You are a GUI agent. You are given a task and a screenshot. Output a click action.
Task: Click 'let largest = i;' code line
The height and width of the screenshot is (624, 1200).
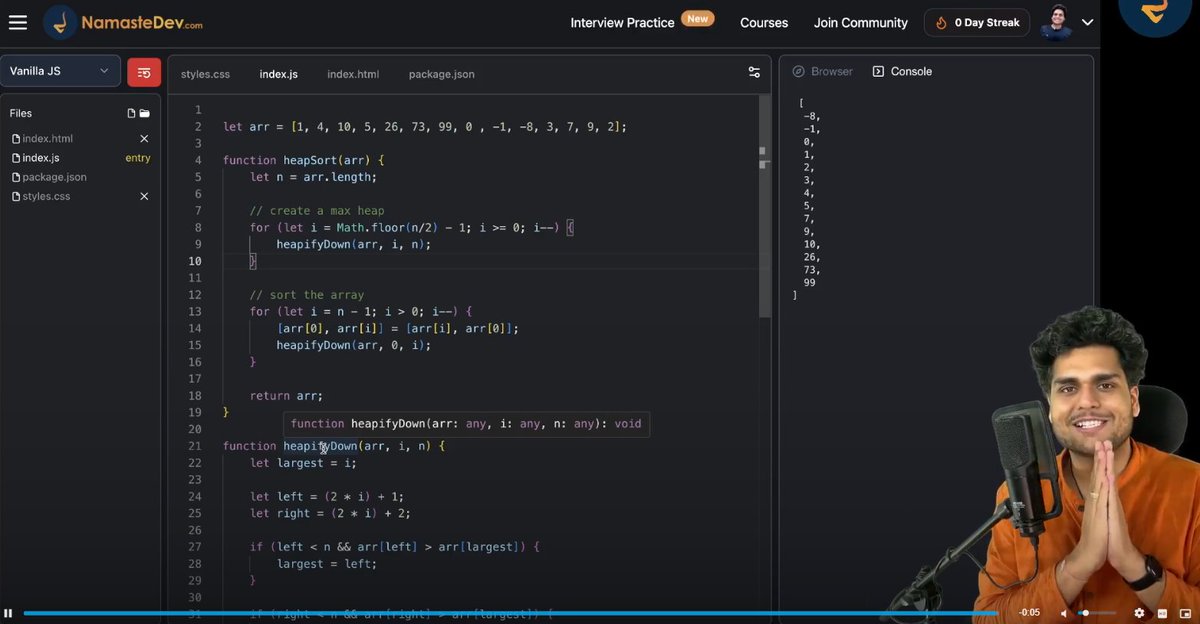(303, 463)
